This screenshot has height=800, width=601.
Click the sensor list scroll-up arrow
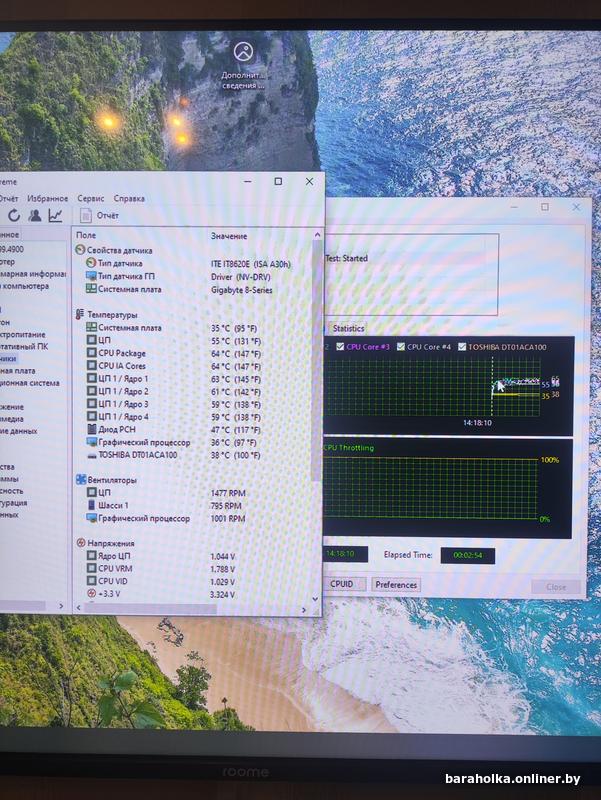pyautogui.click(x=317, y=237)
